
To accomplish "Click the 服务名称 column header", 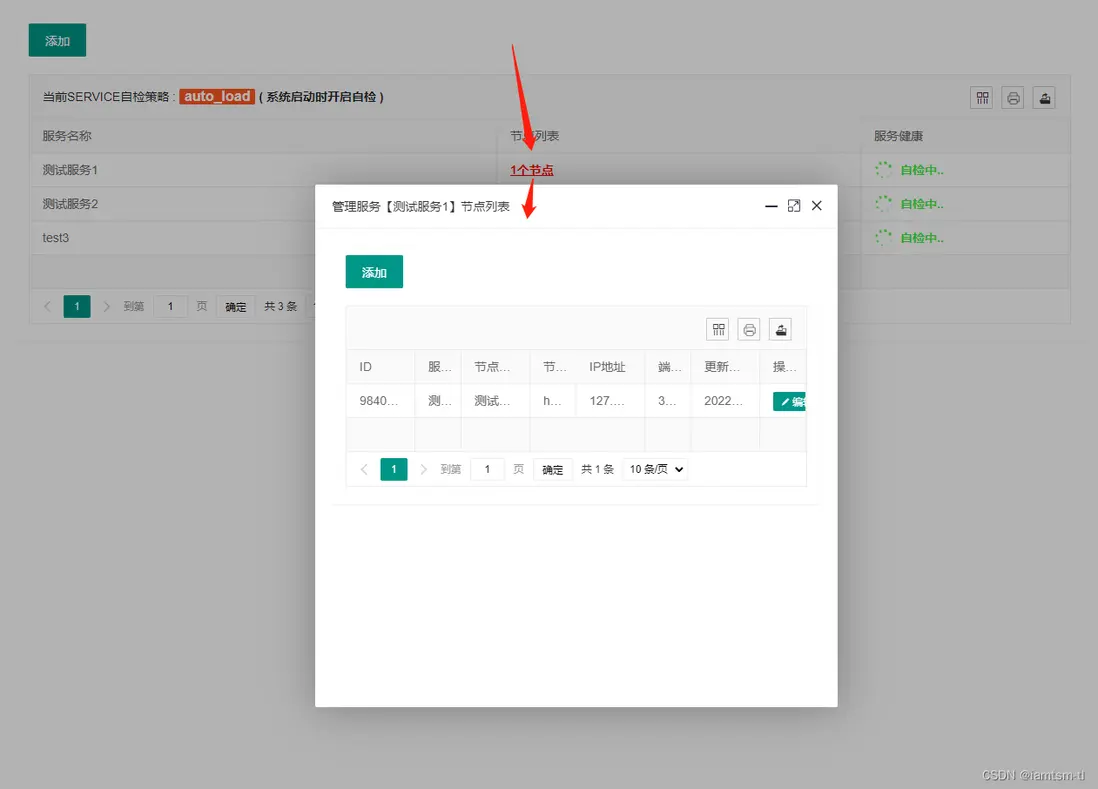I will point(67,136).
